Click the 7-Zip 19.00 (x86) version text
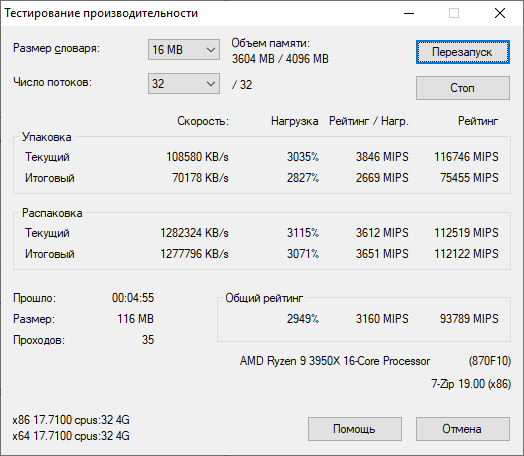This screenshot has width=524, height=456. [x=471, y=384]
